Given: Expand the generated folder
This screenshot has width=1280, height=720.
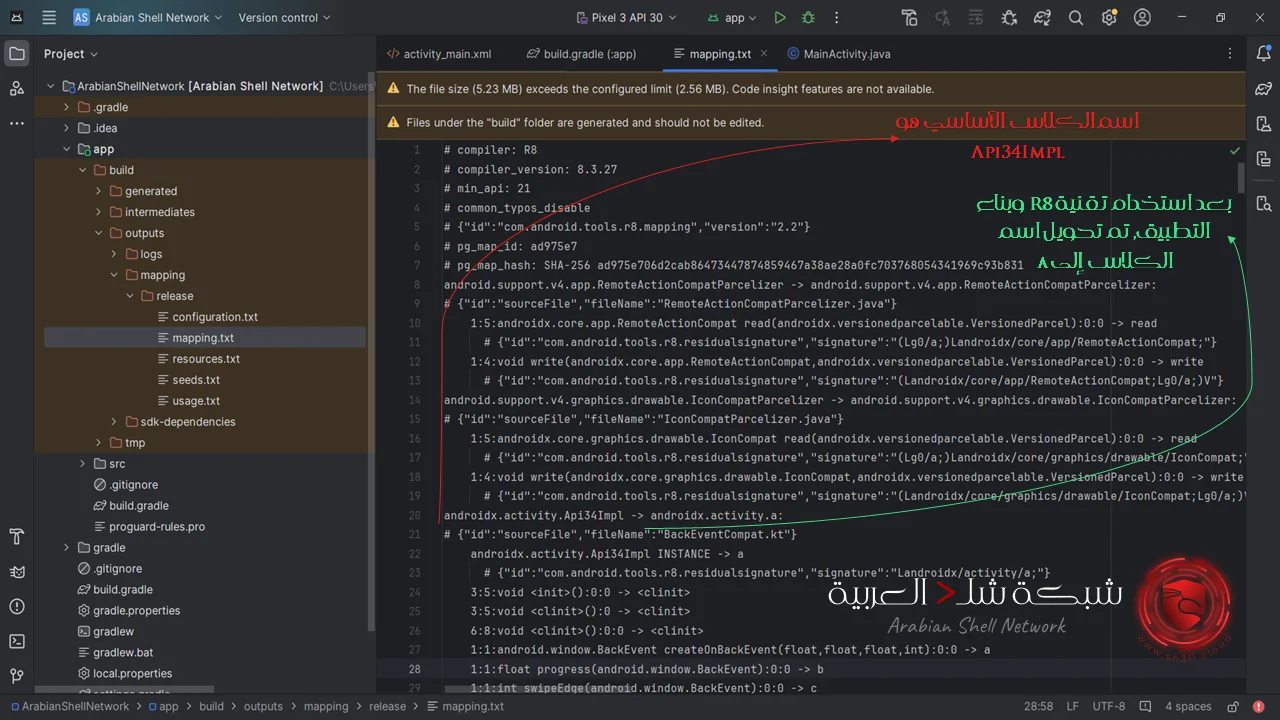Looking at the screenshot, I should pyautogui.click(x=99, y=191).
